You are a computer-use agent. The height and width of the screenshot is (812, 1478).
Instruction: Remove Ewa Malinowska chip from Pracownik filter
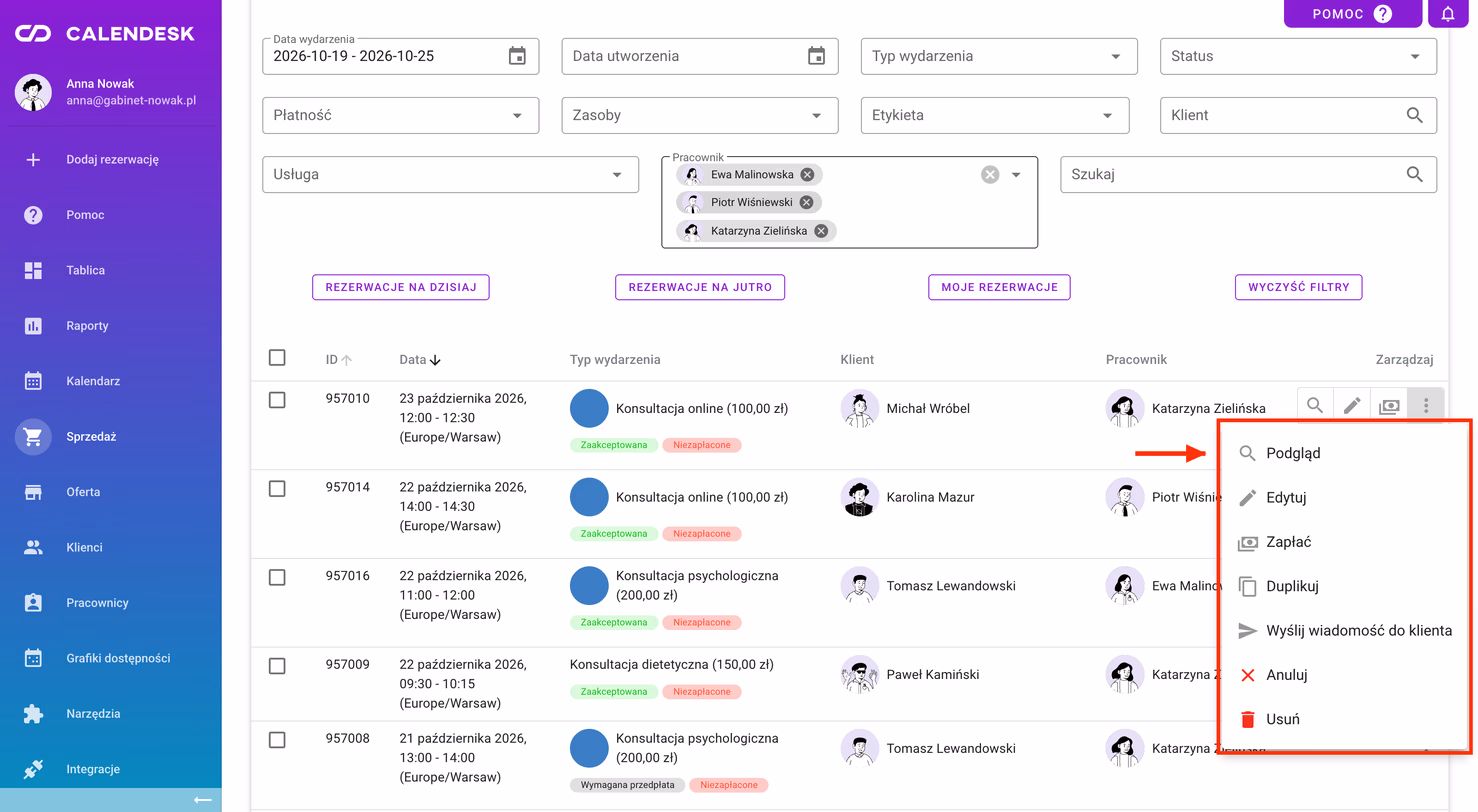click(x=807, y=174)
